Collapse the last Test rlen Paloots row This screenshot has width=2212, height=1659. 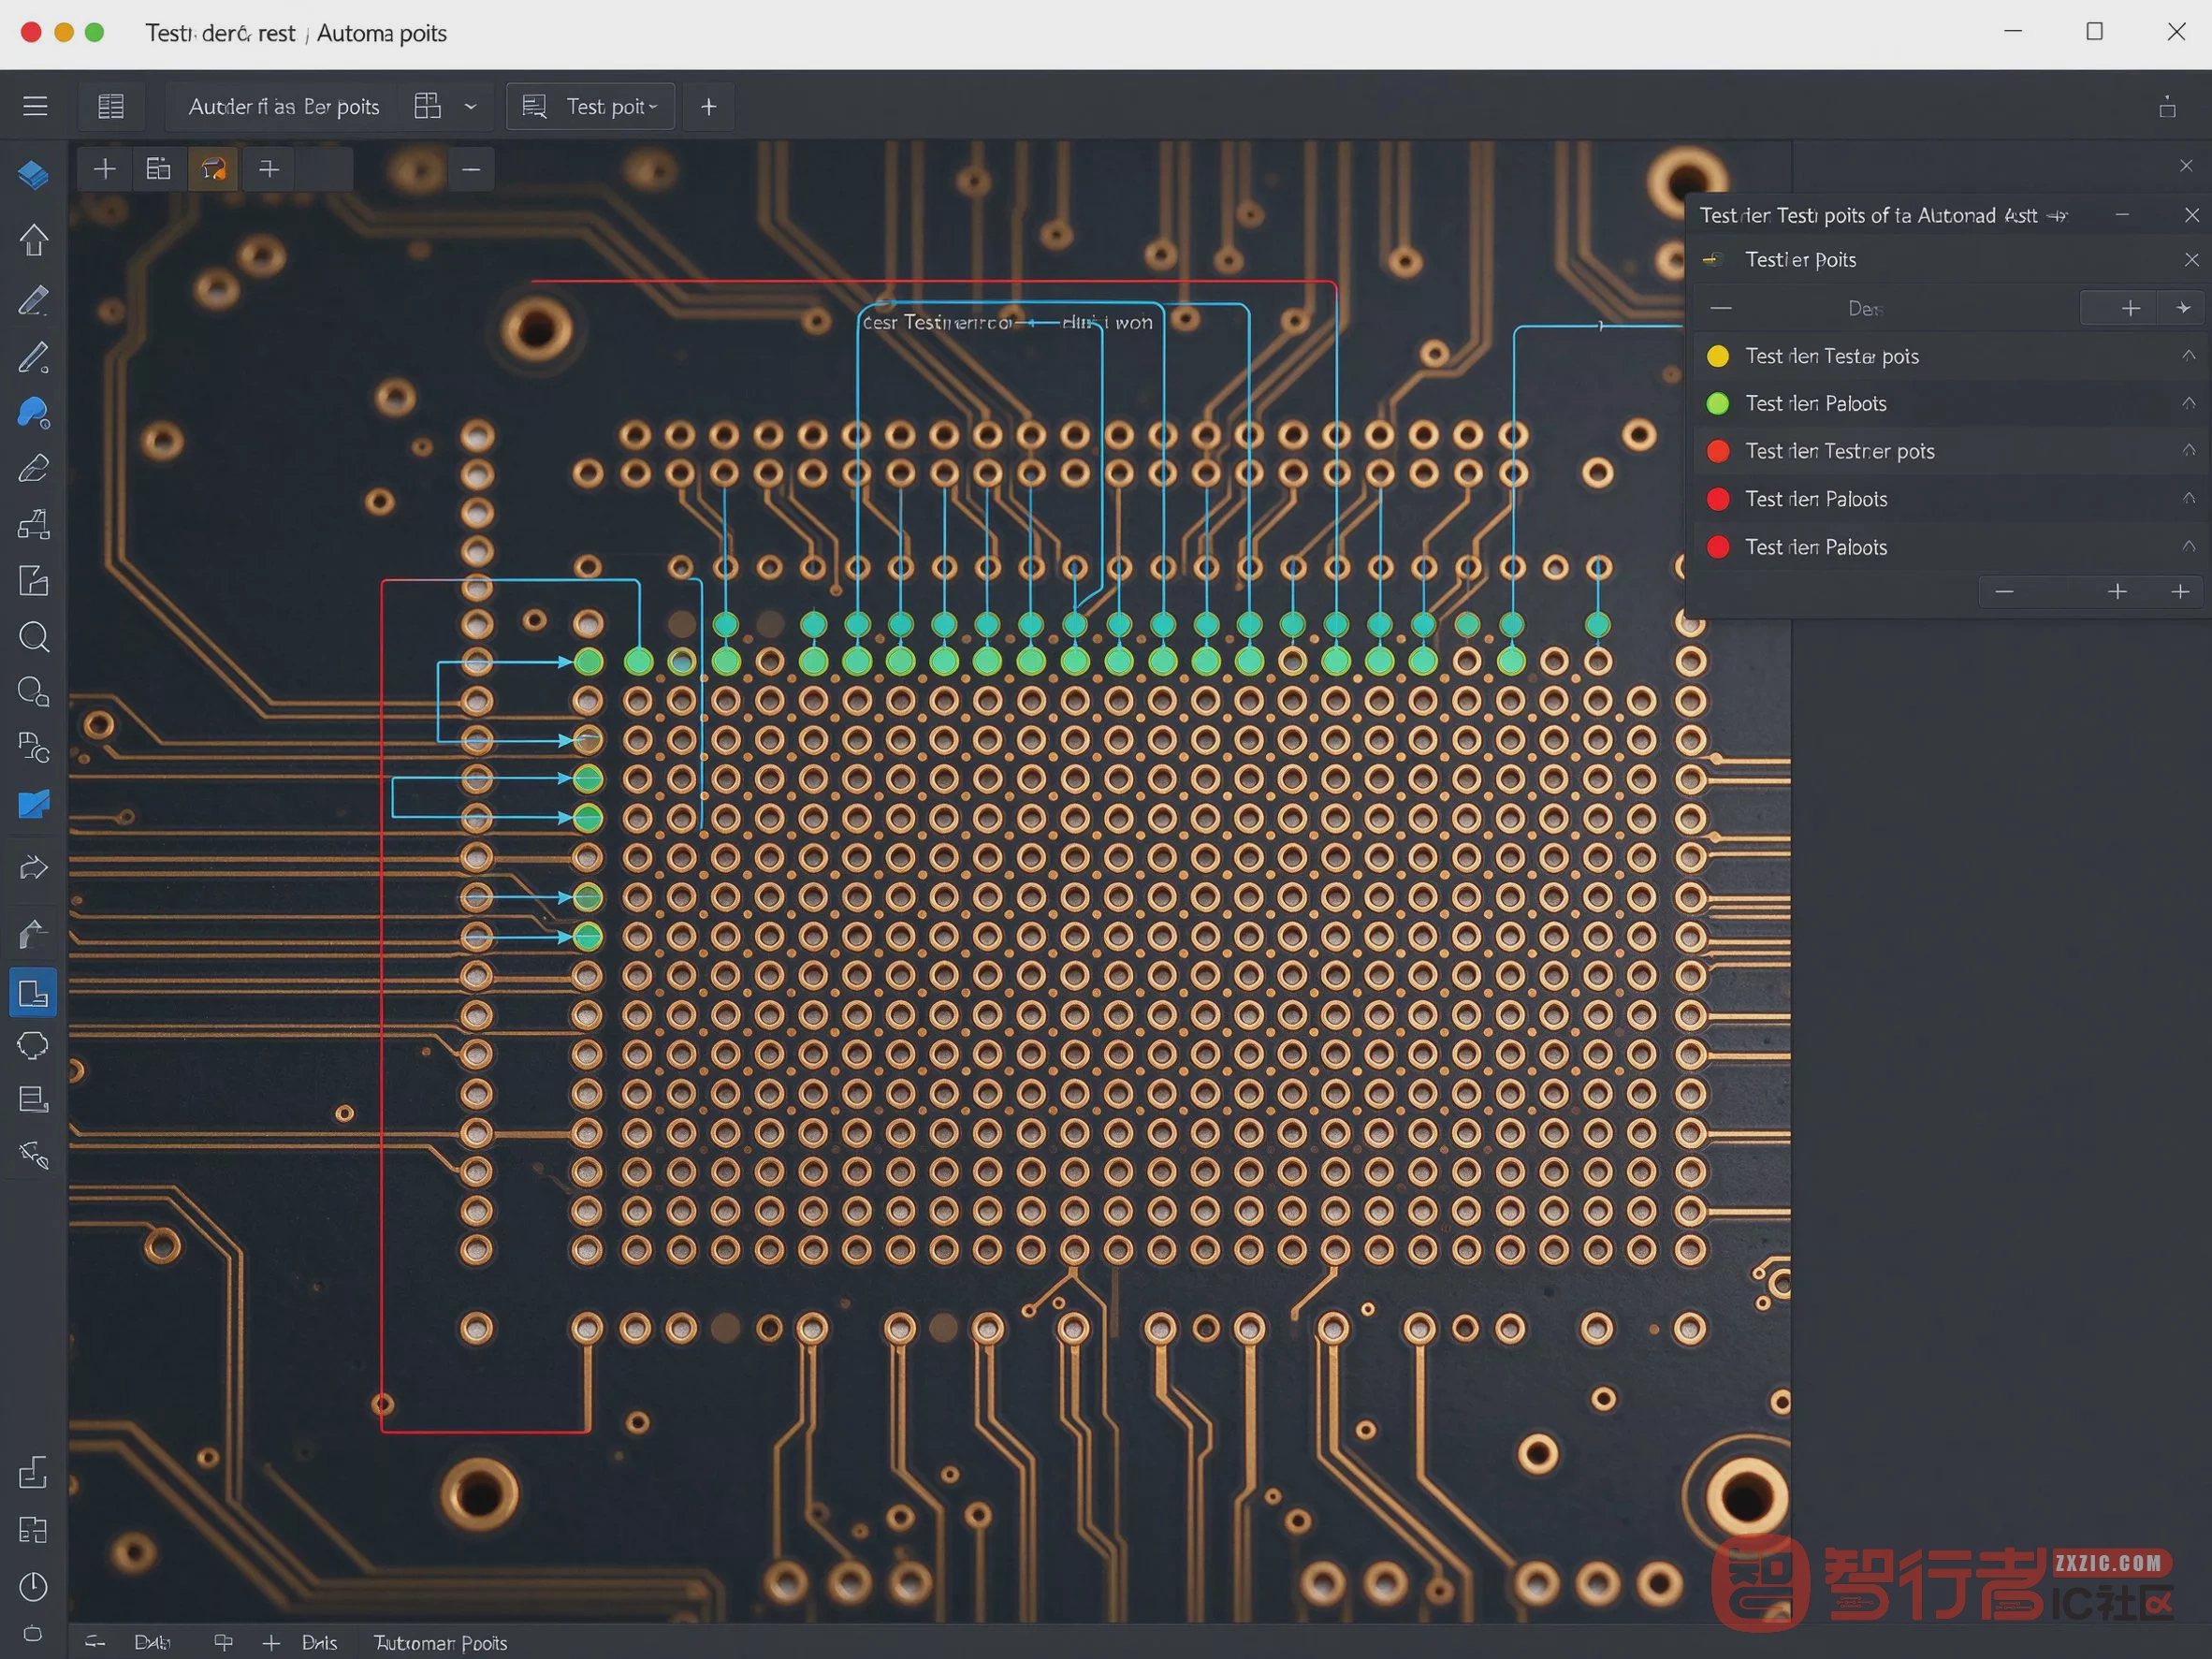pos(2188,546)
